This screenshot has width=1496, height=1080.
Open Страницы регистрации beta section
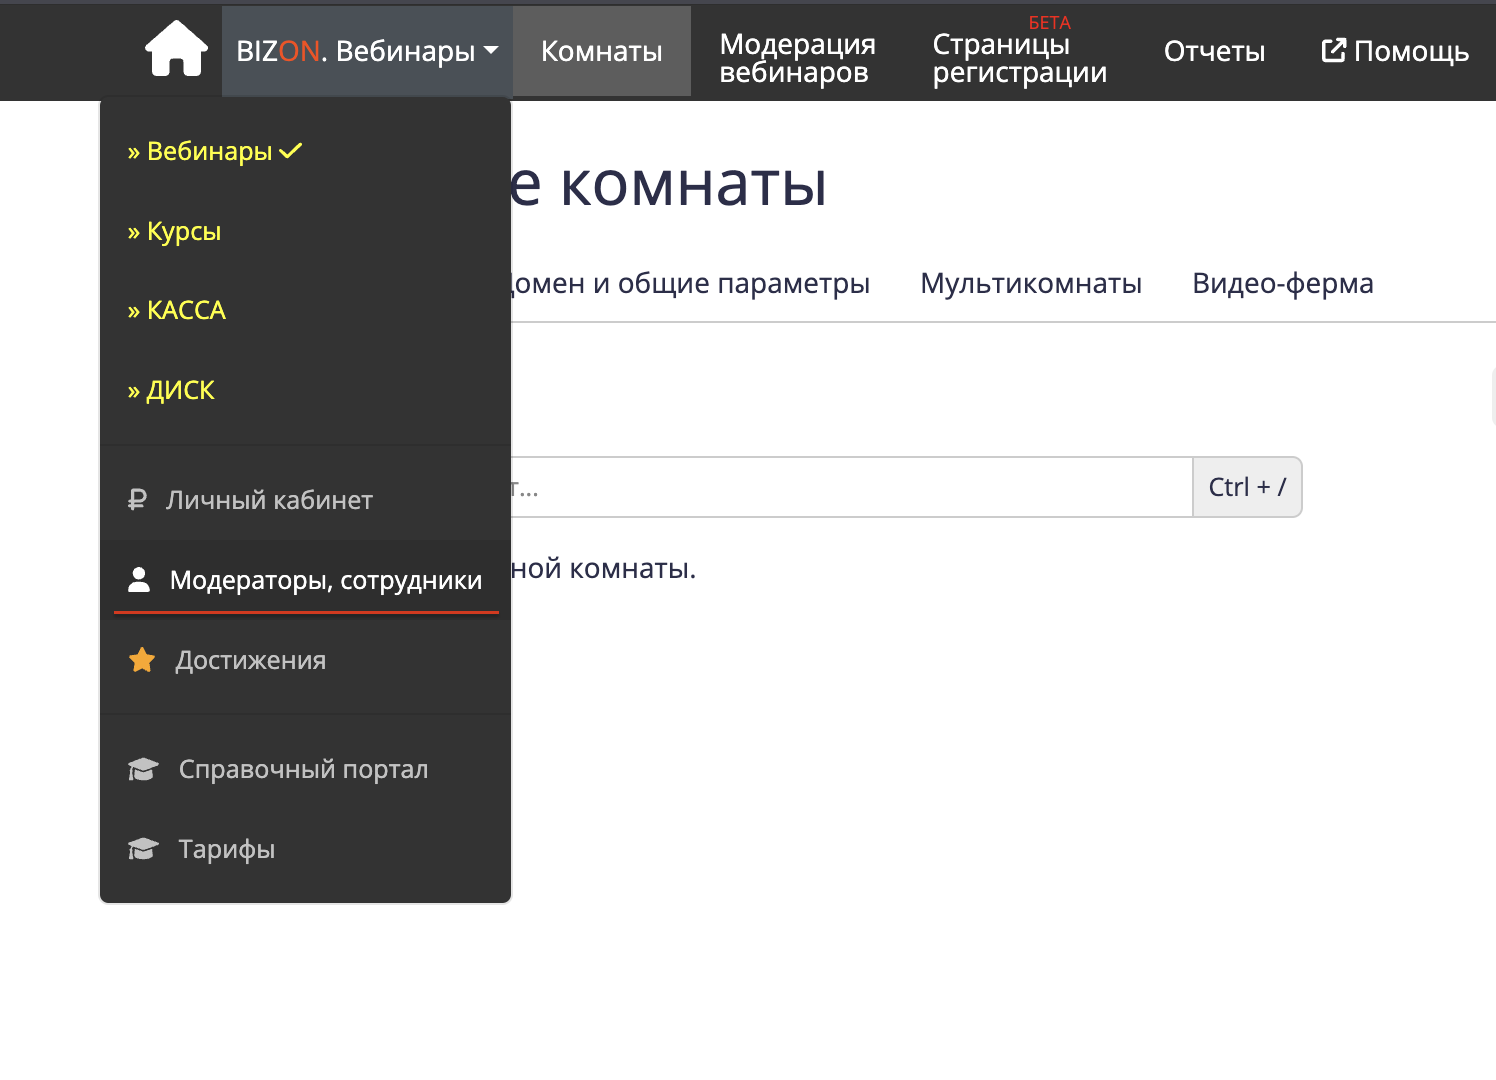(x=1019, y=58)
